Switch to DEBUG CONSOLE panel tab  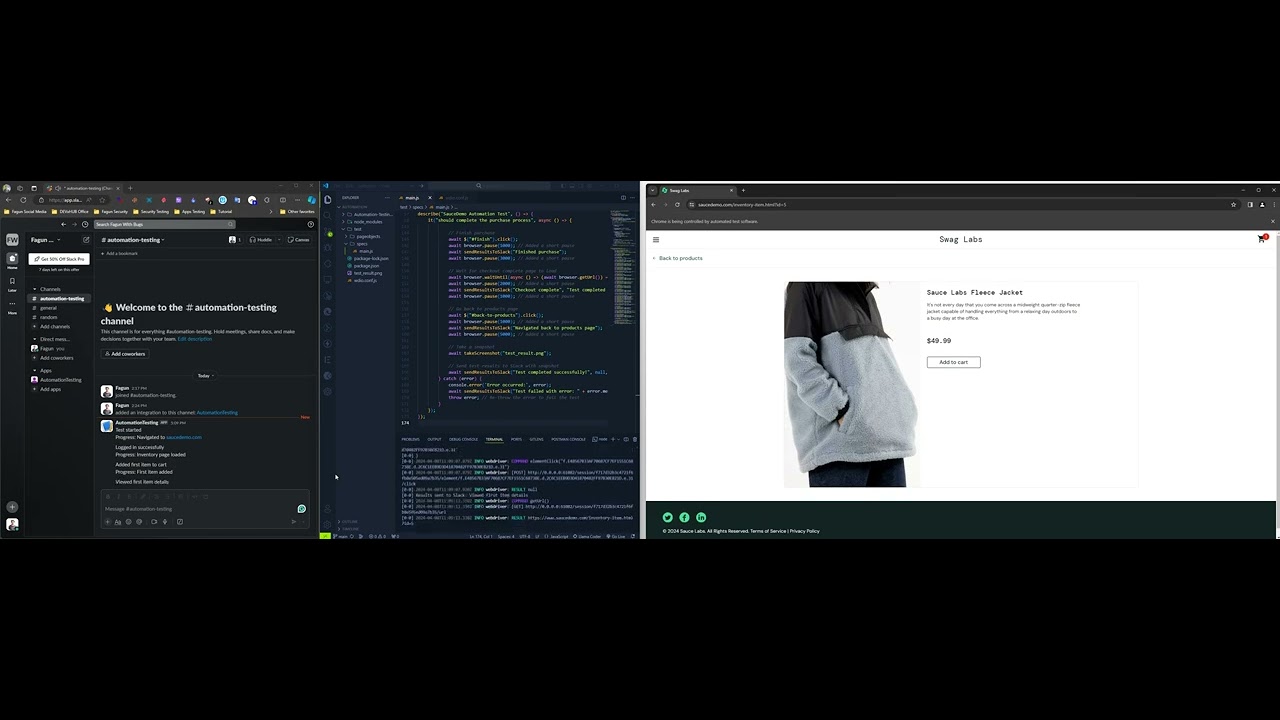463,439
